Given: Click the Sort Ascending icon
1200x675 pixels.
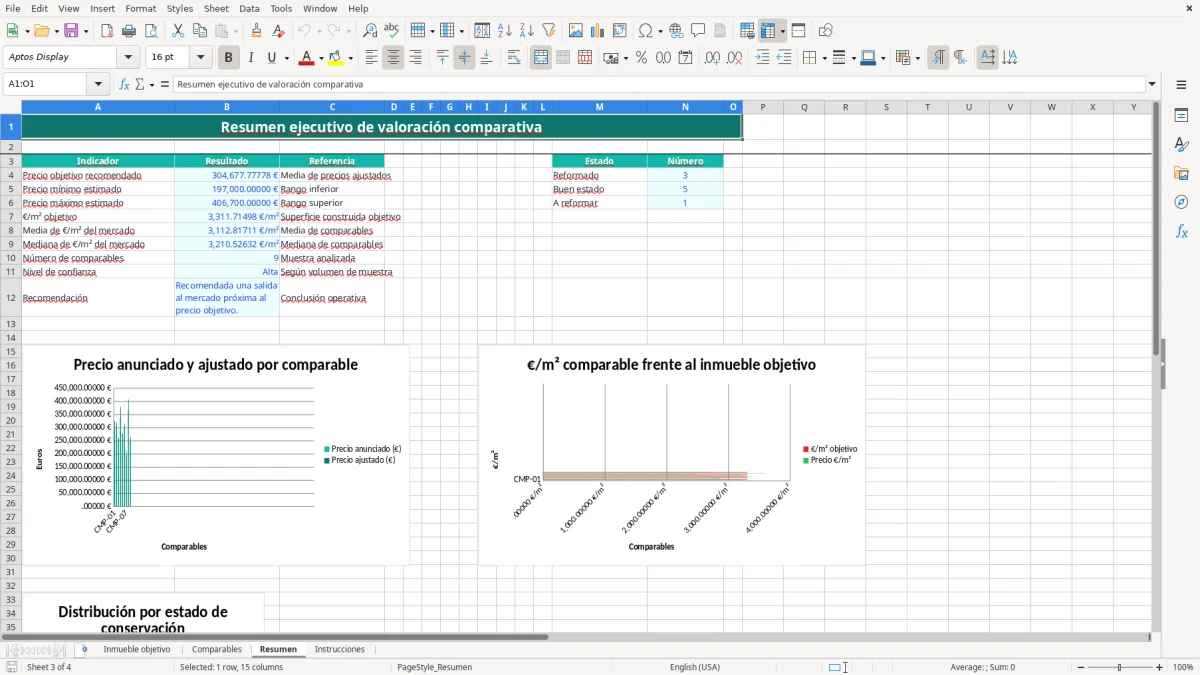Looking at the screenshot, I should click(x=505, y=31).
